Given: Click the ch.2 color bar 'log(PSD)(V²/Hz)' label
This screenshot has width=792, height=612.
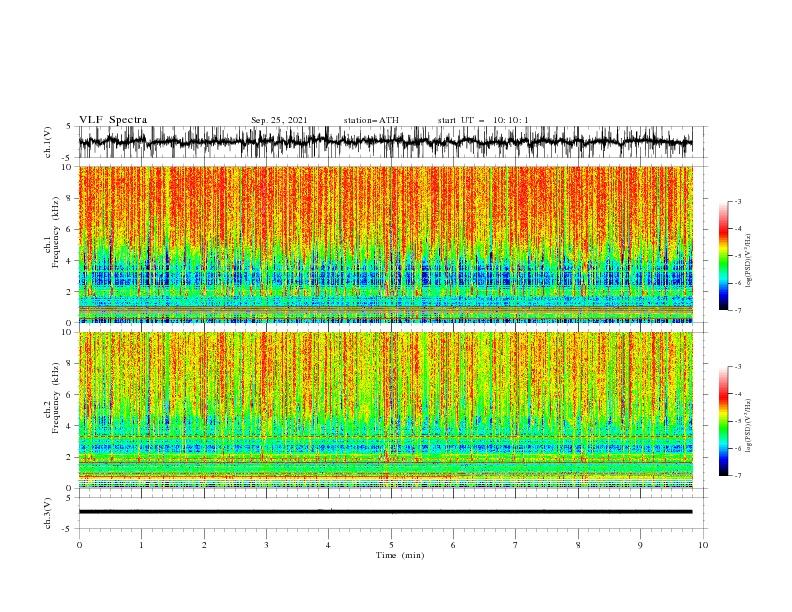Looking at the screenshot, I should click(x=749, y=426).
